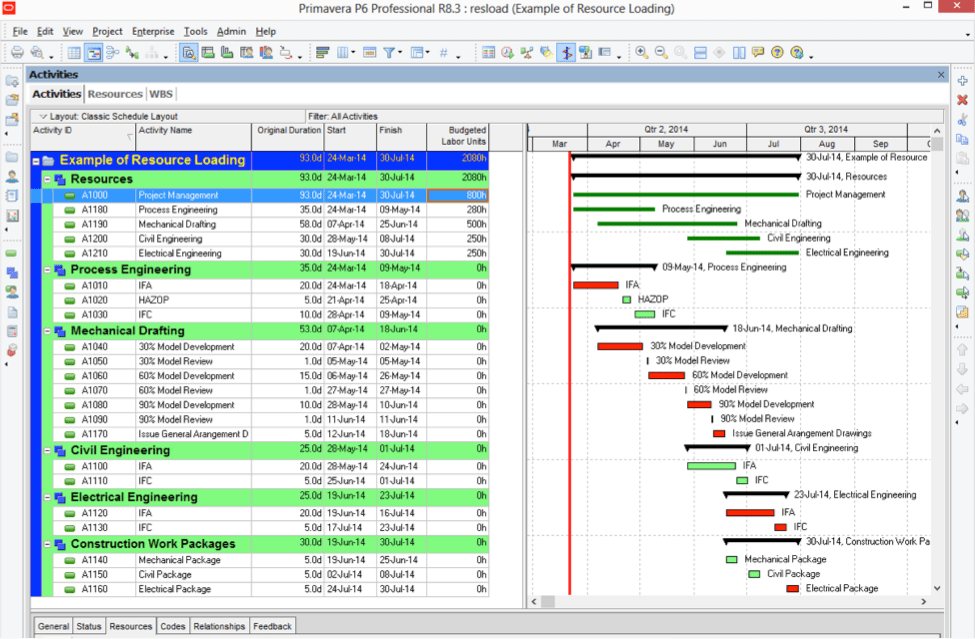Collapse the Process Engineering WBS group
The height and width of the screenshot is (639, 975).
click(47, 270)
